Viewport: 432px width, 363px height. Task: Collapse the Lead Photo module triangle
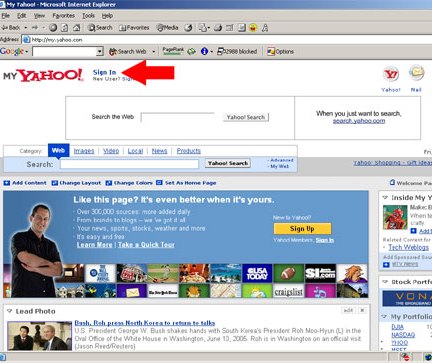[9, 311]
